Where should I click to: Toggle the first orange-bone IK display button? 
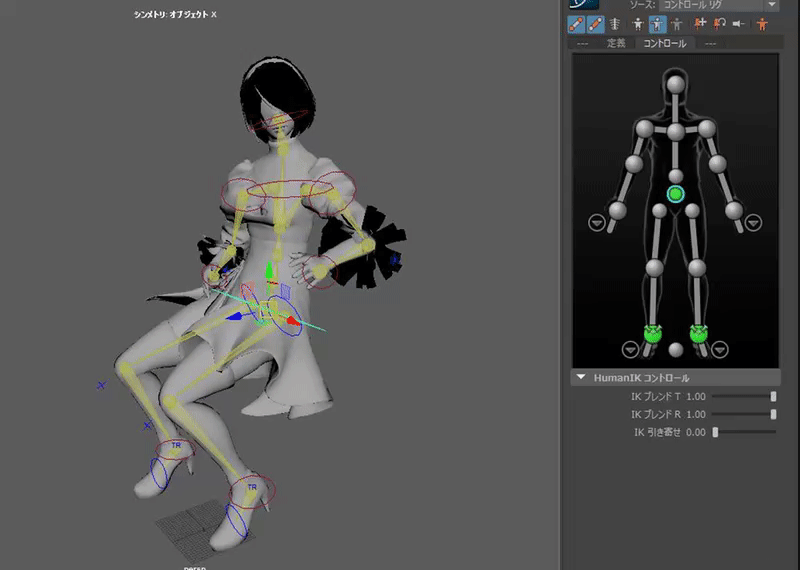578,23
